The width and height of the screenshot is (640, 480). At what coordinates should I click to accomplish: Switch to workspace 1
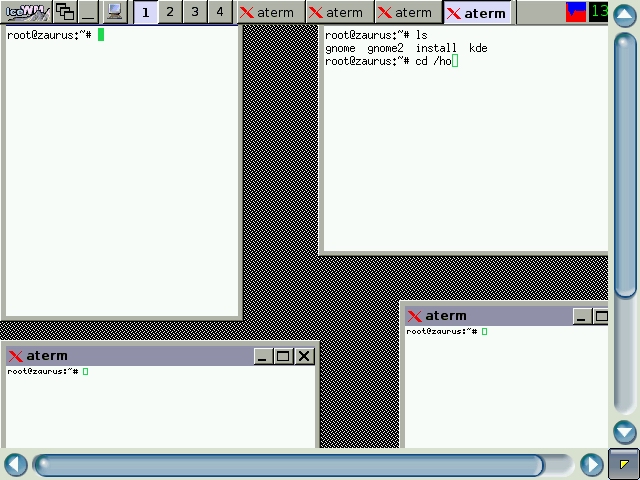pos(145,12)
